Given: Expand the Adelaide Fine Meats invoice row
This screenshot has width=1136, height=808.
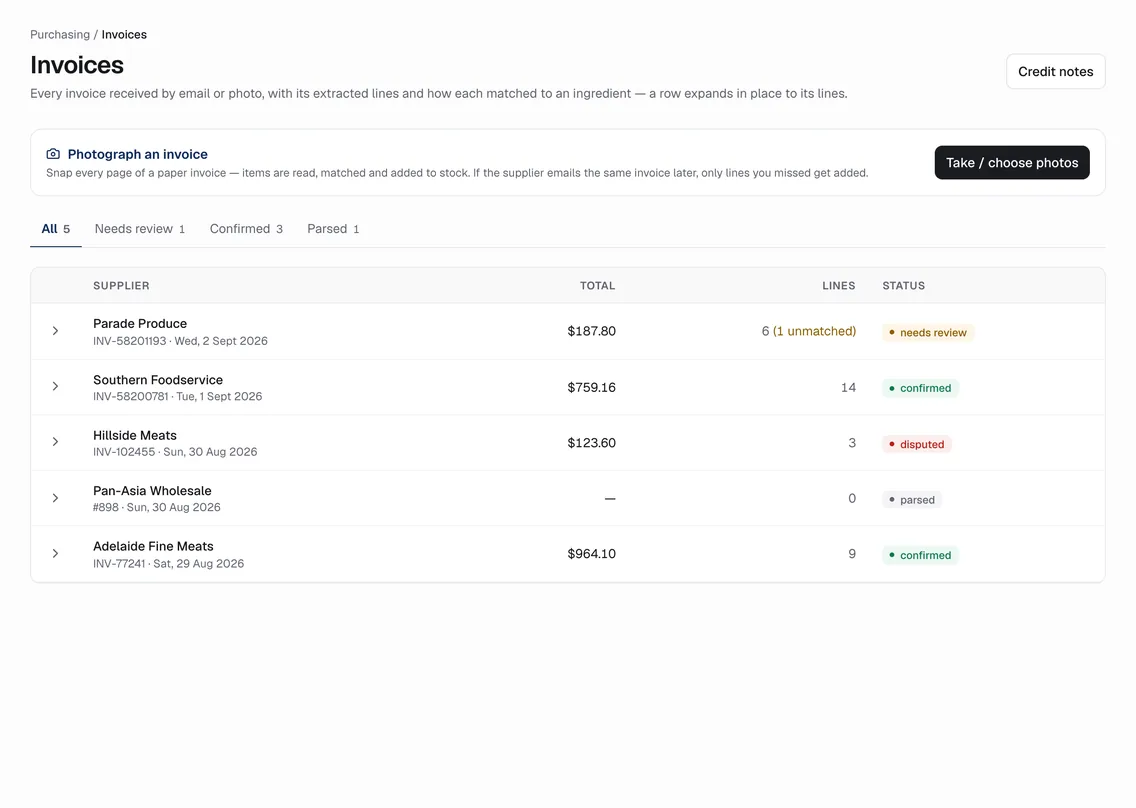Looking at the screenshot, I should (55, 554).
